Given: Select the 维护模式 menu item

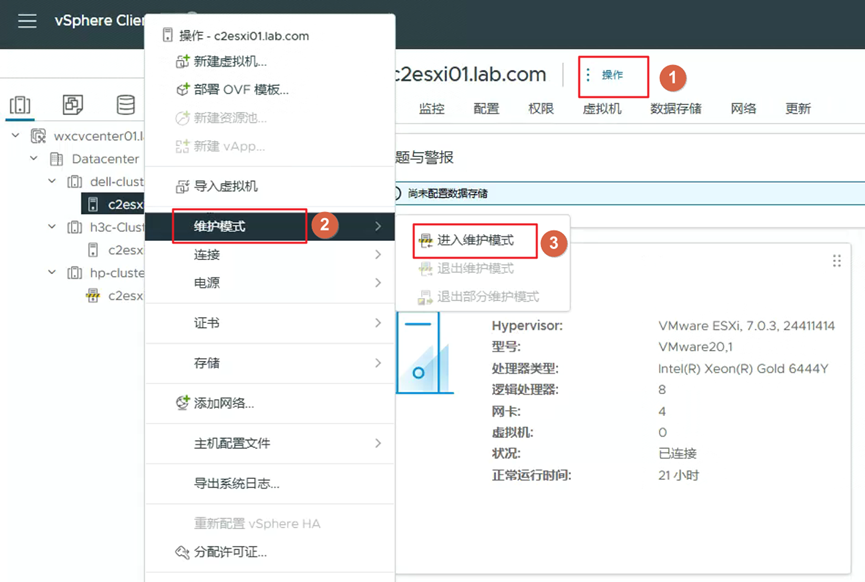Looking at the screenshot, I should (270, 226).
